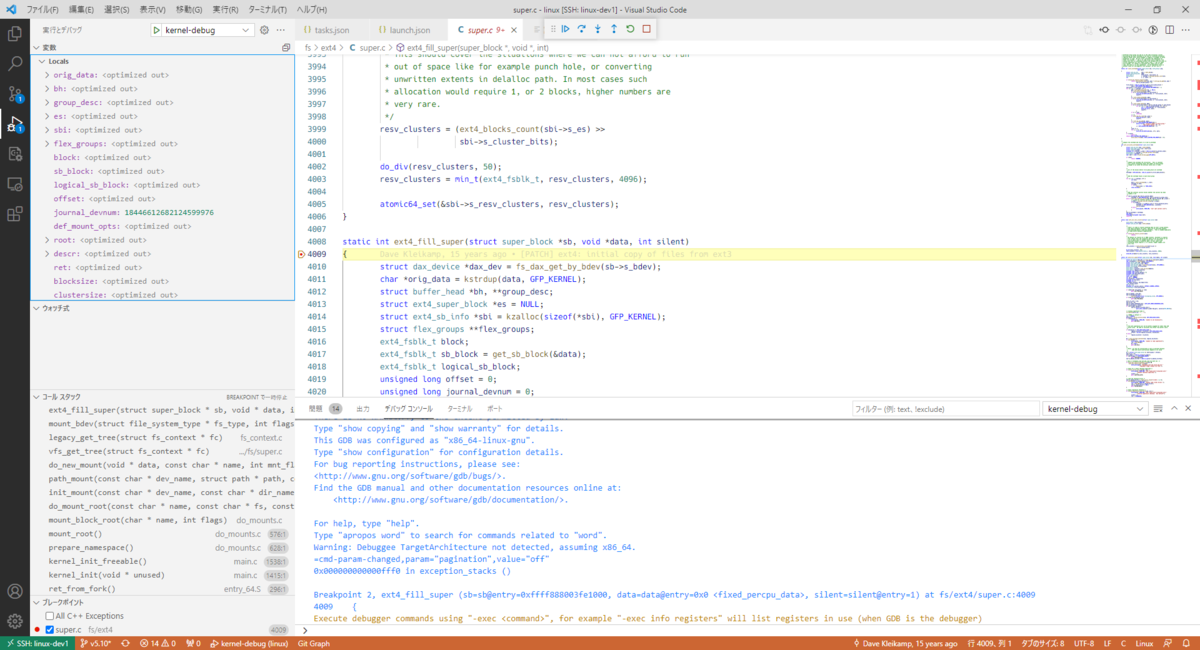Click the clear console icon in panel
Screen dimensions: 1200x650
[1158, 409]
